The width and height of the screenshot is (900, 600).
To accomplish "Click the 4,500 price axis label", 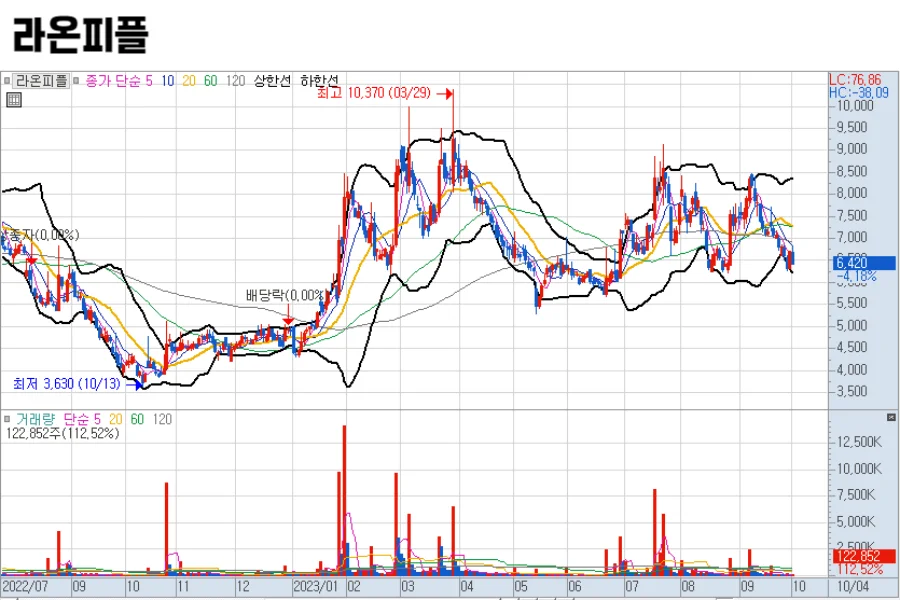I will (x=852, y=348).
